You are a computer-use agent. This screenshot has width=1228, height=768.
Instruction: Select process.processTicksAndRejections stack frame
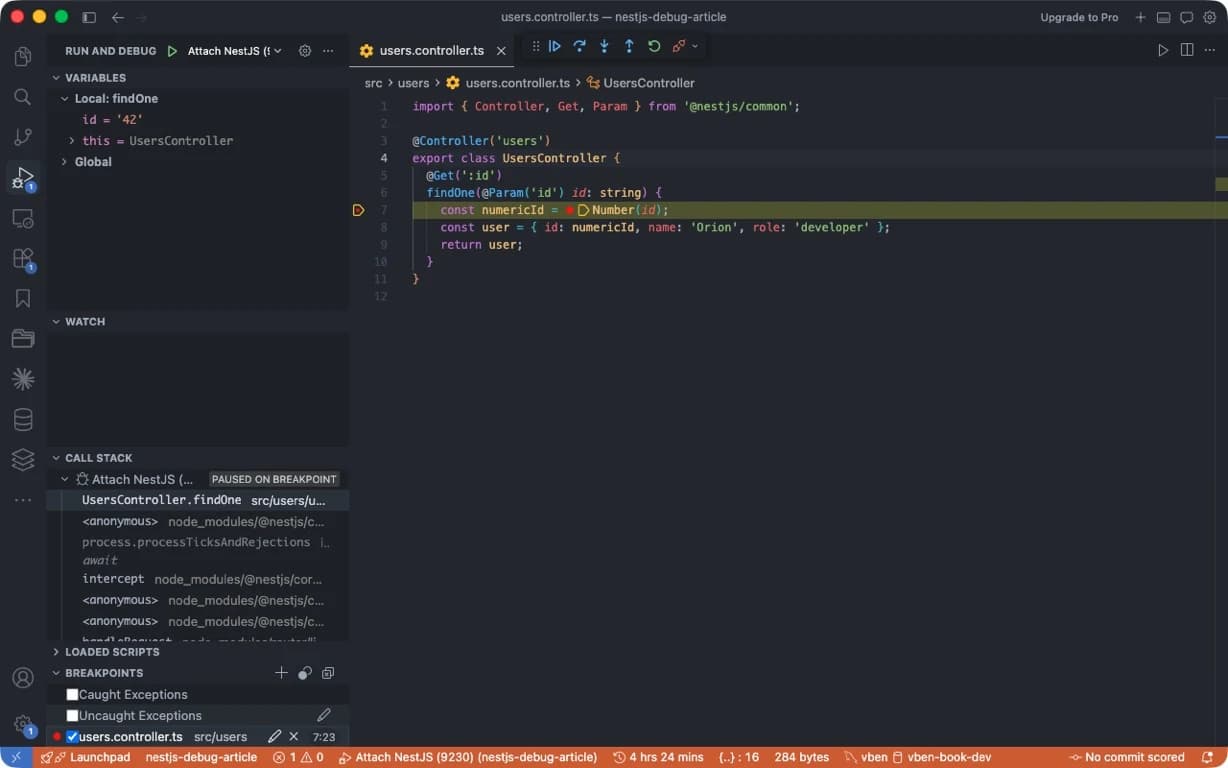tap(198, 542)
